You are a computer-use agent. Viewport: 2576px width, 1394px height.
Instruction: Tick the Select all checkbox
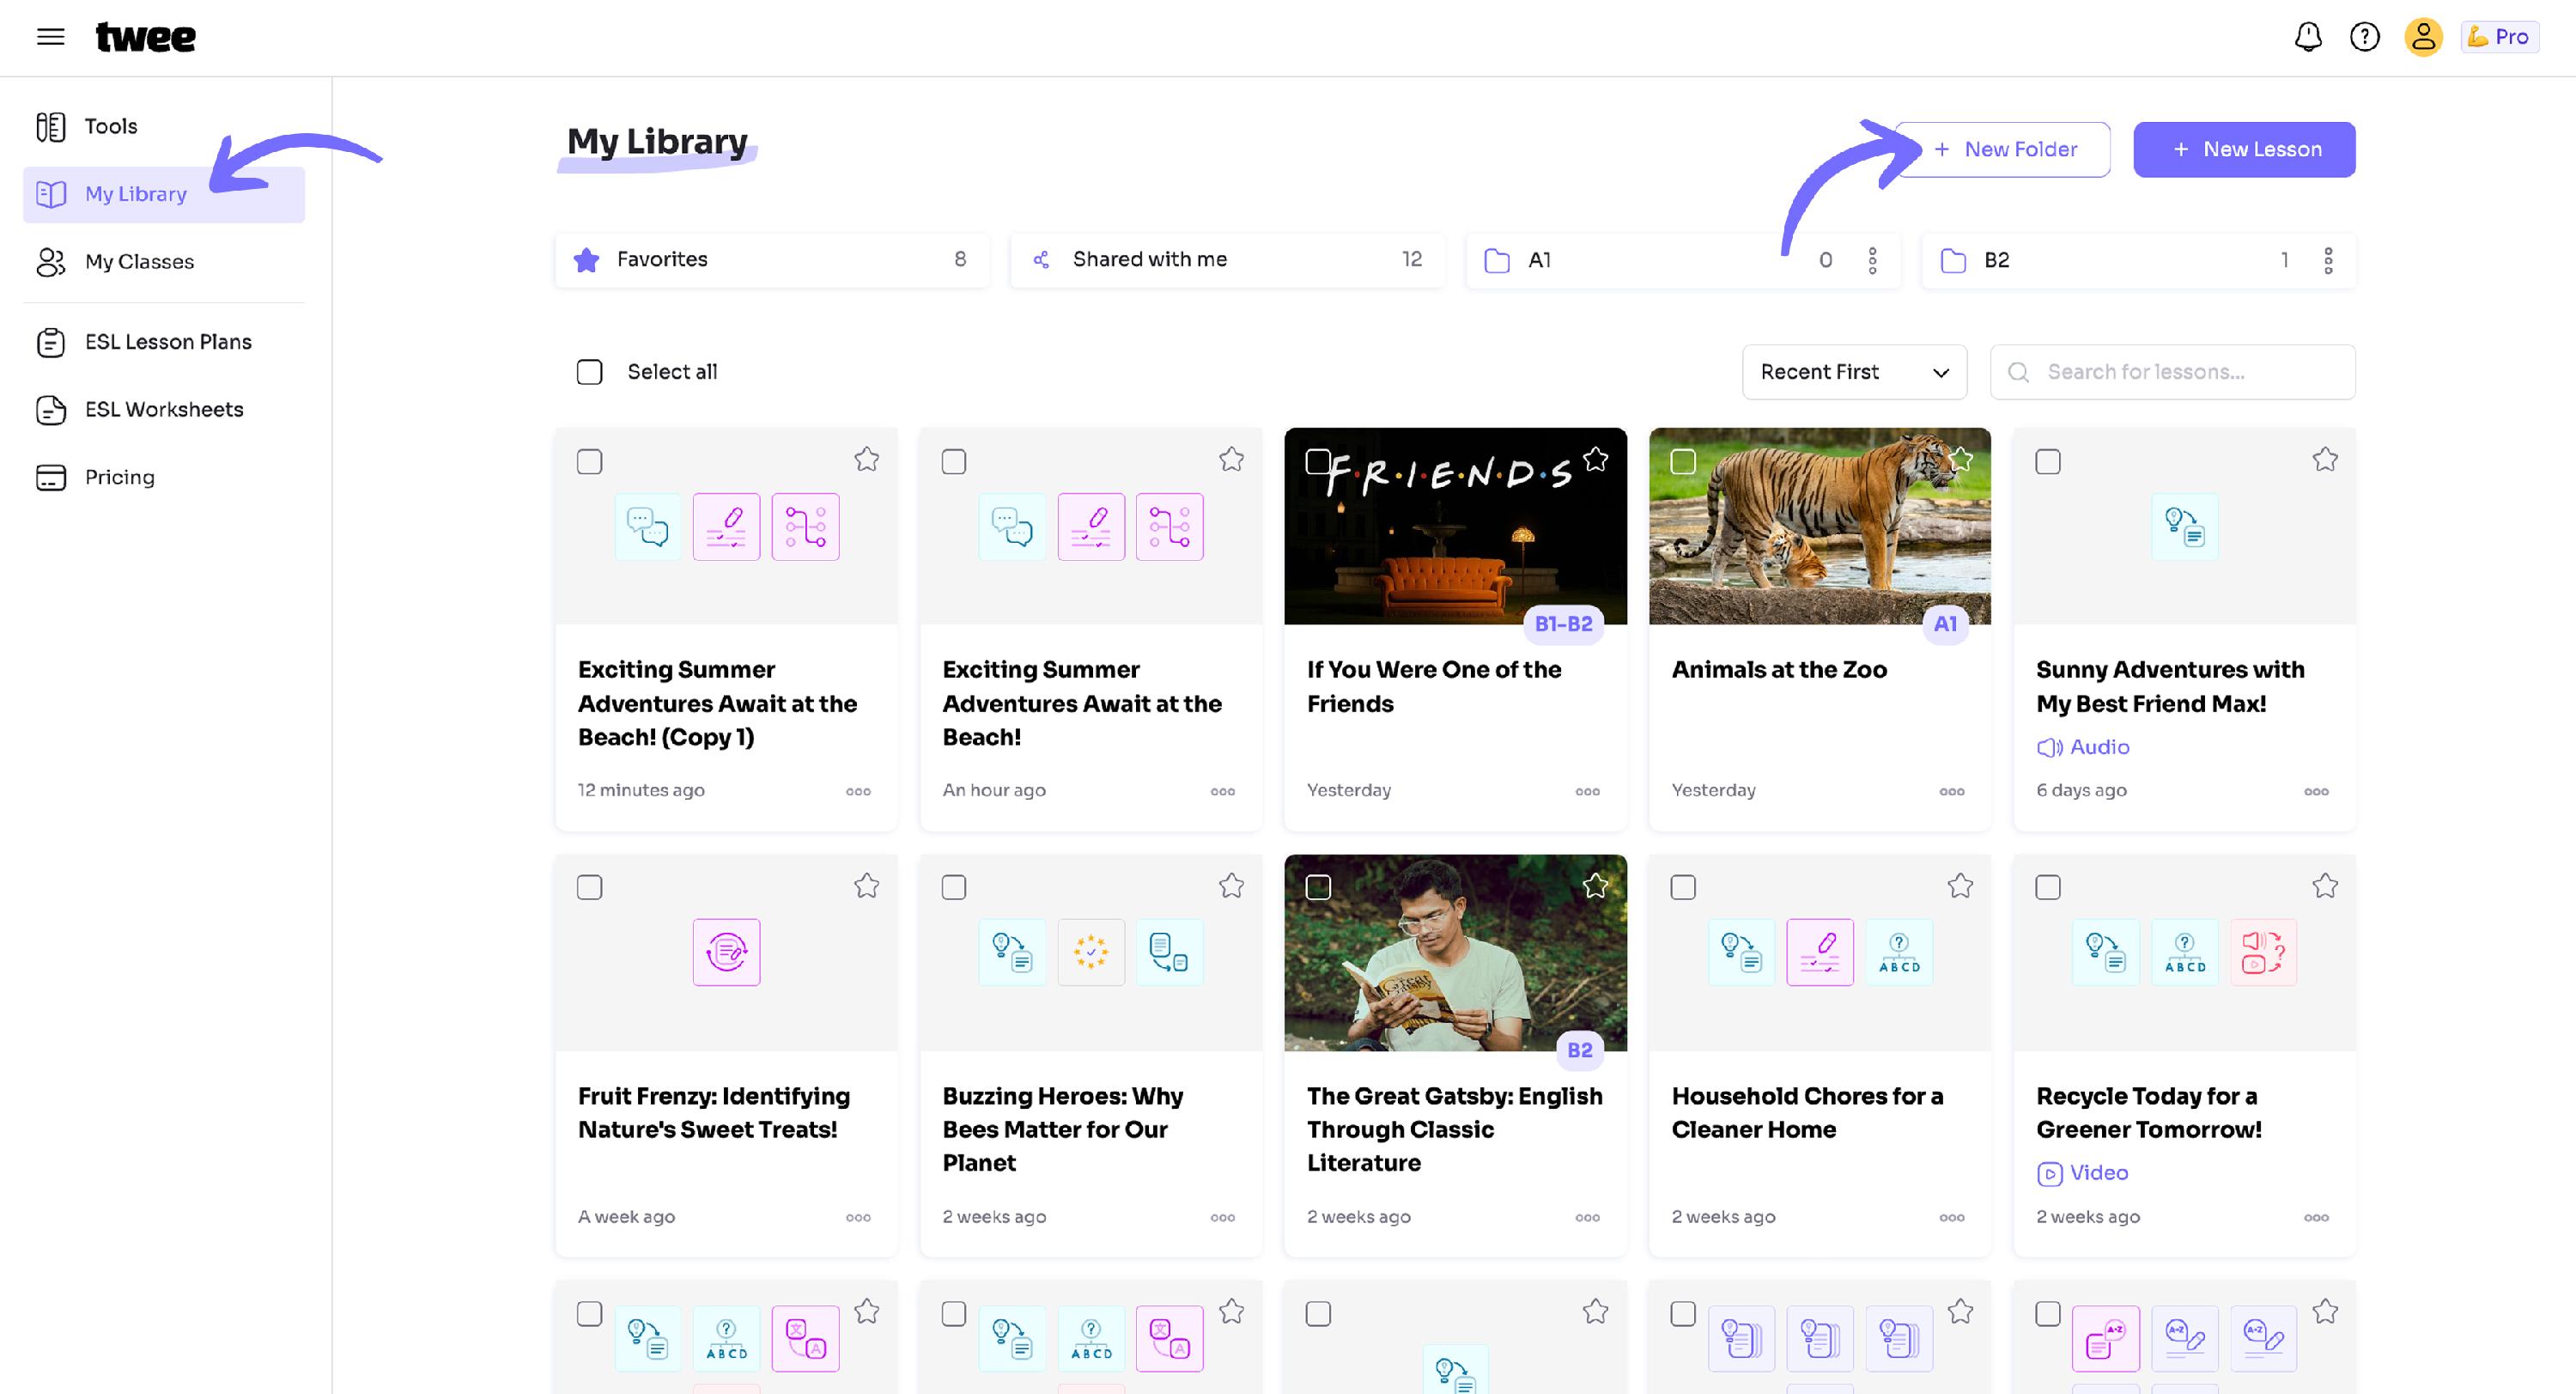point(590,373)
